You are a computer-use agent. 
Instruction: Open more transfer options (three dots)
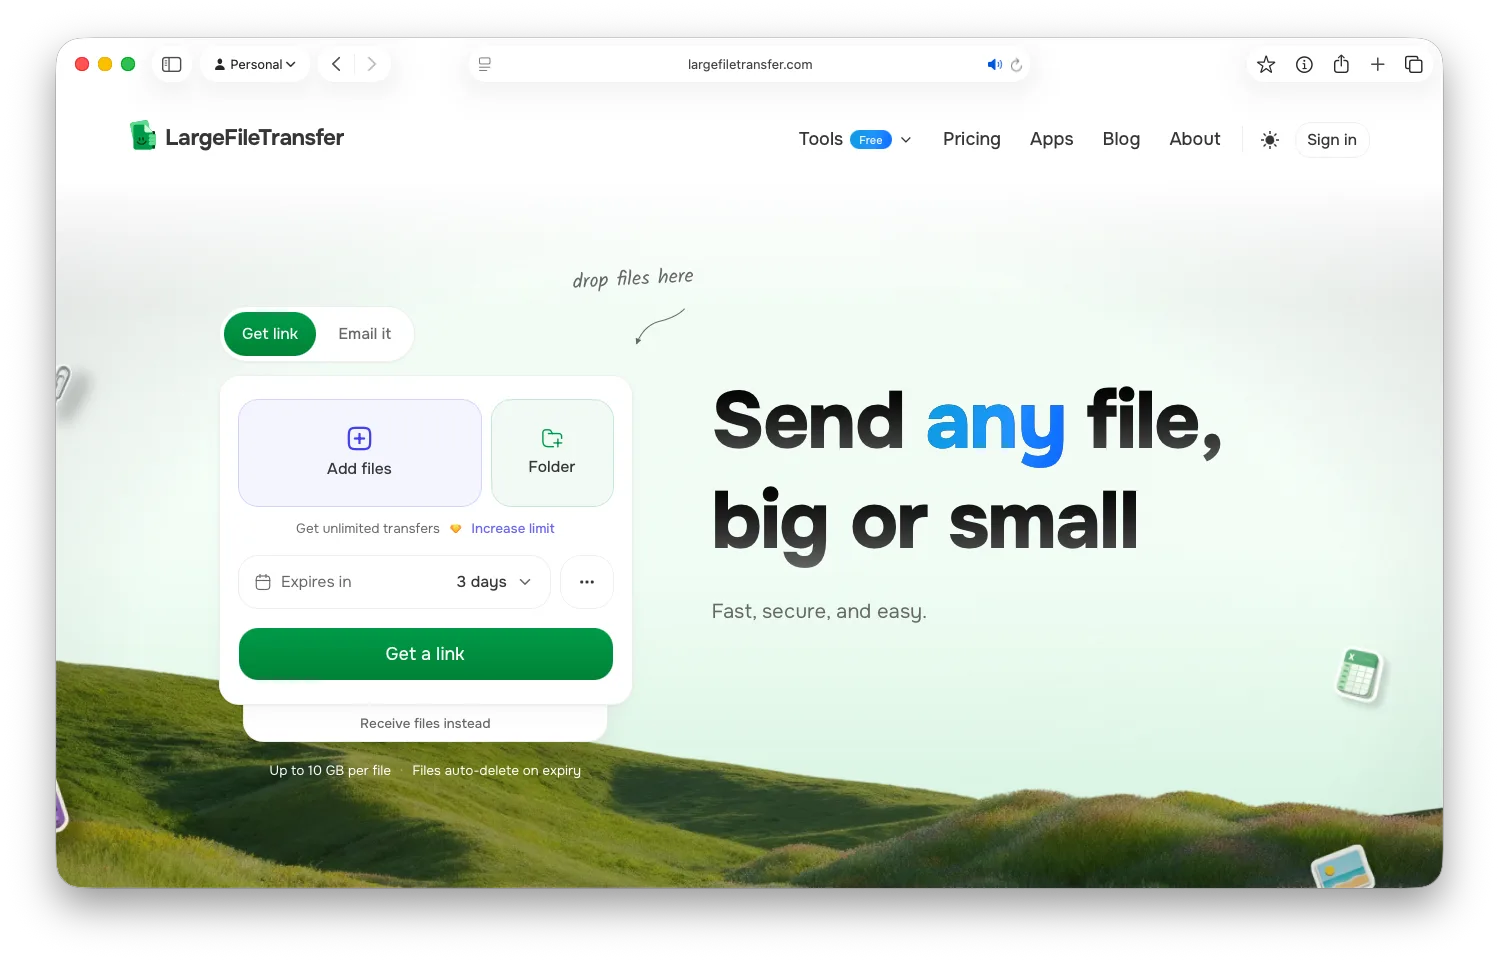coord(587,582)
